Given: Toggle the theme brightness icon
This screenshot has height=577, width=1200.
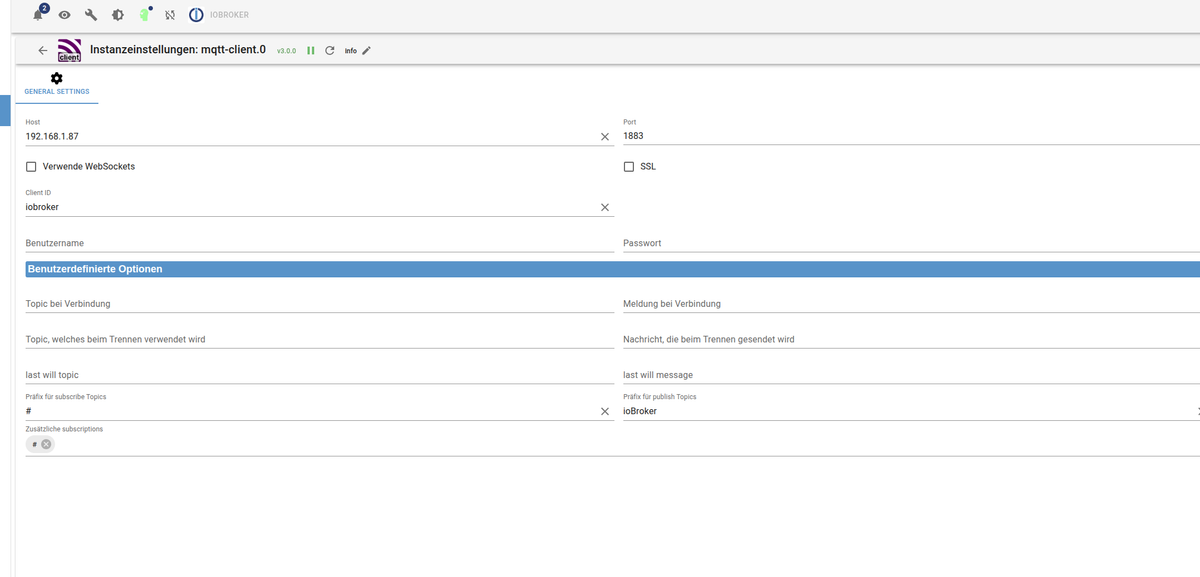Looking at the screenshot, I should pyautogui.click(x=117, y=15).
